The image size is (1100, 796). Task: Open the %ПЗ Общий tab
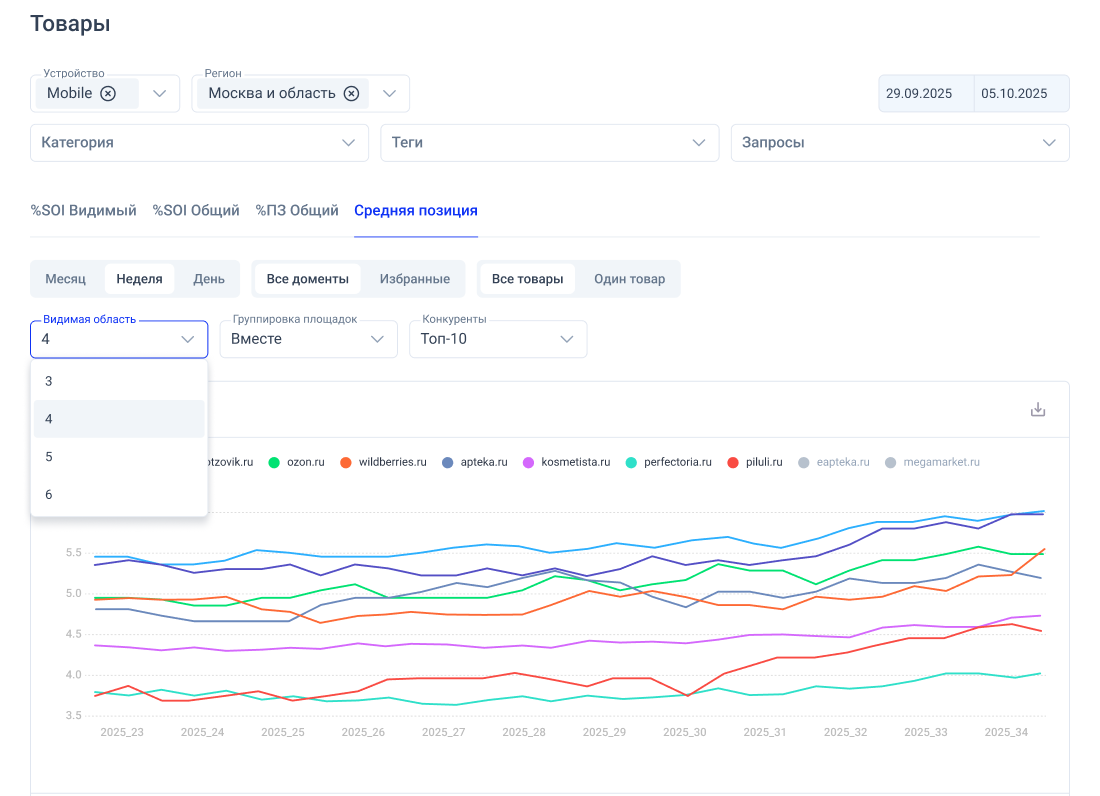[296, 211]
